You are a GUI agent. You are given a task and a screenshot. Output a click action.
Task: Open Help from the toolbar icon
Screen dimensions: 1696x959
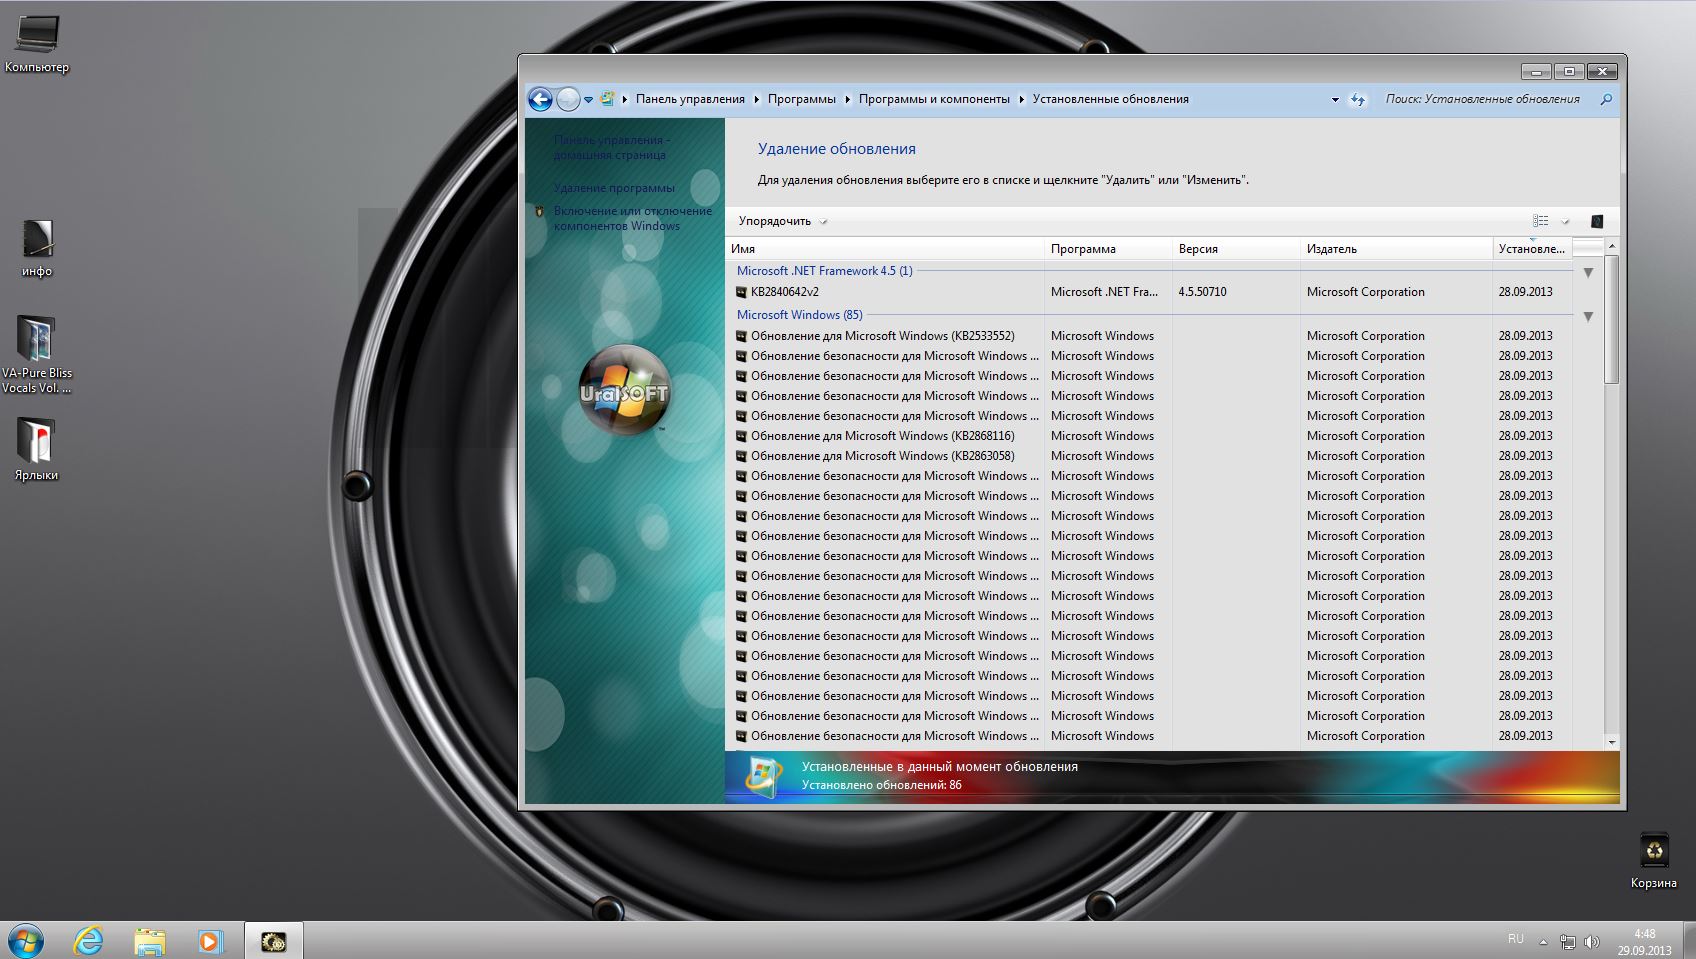1597,221
